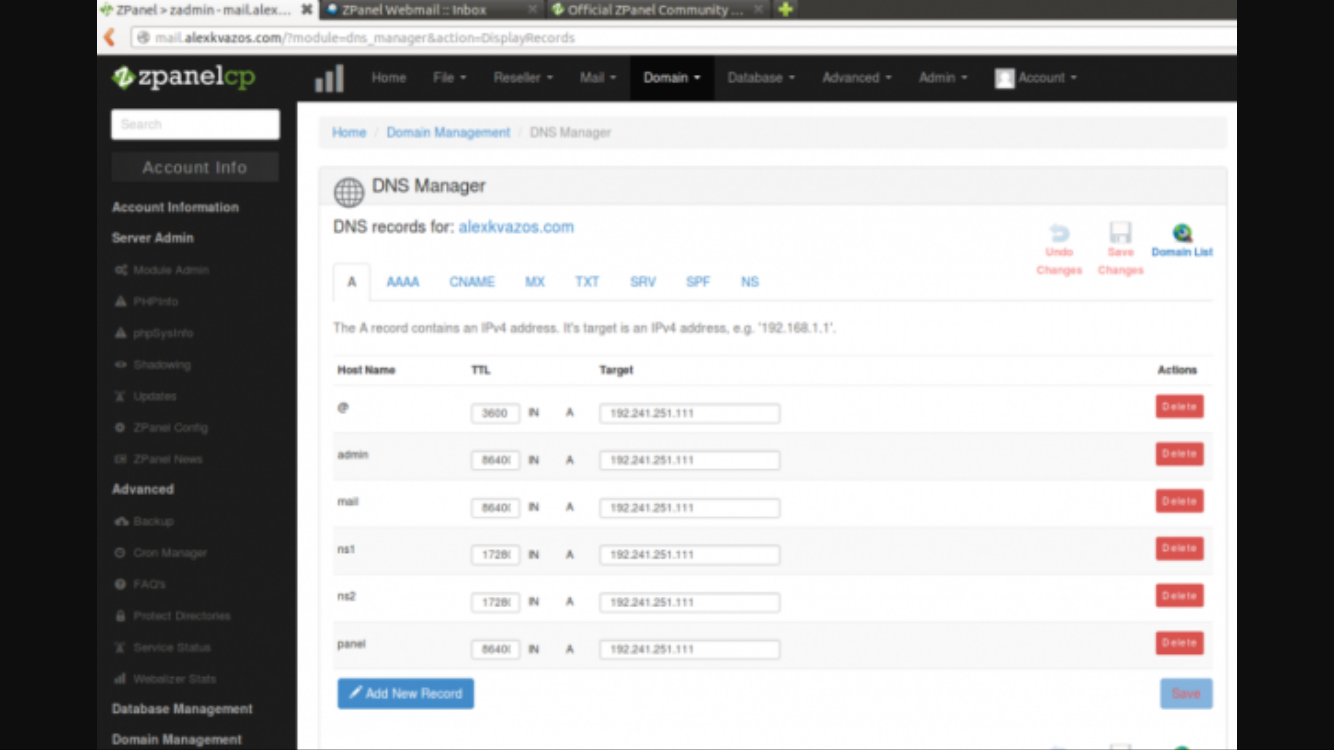Click the DNS Manager globe icon
Screen dimensions: 1334x750
(349, 191)
